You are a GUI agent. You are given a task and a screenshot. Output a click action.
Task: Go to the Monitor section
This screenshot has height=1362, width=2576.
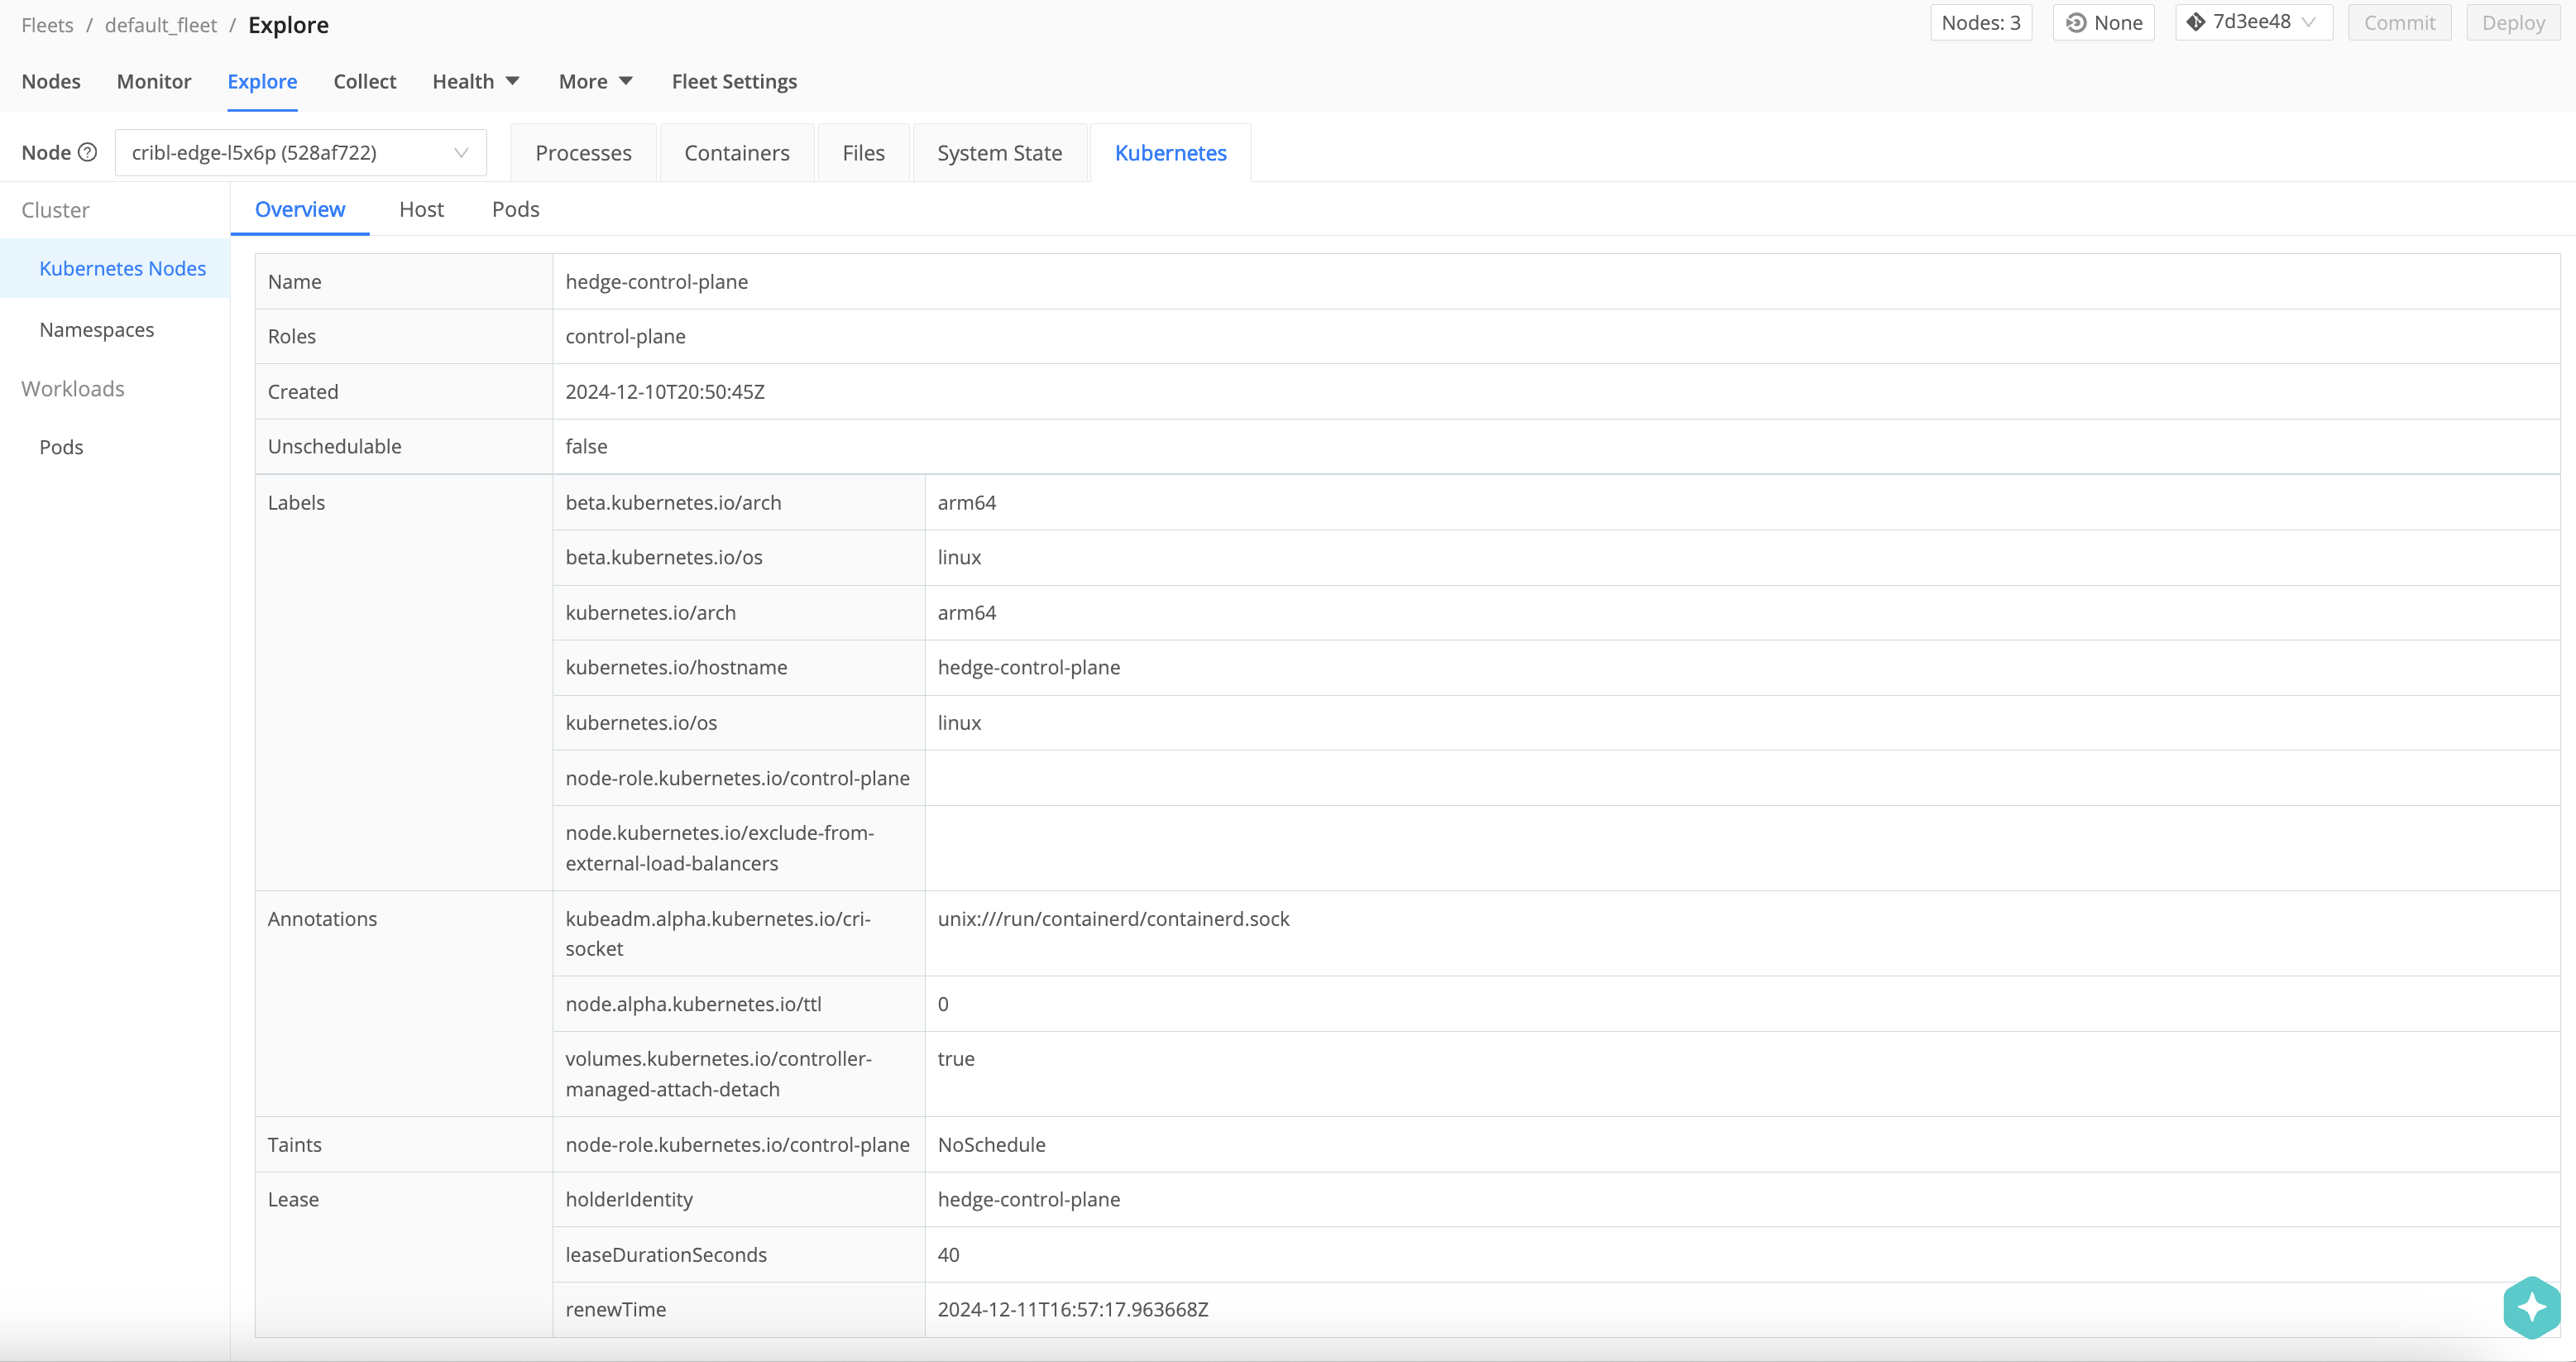(x=153, y=81)
